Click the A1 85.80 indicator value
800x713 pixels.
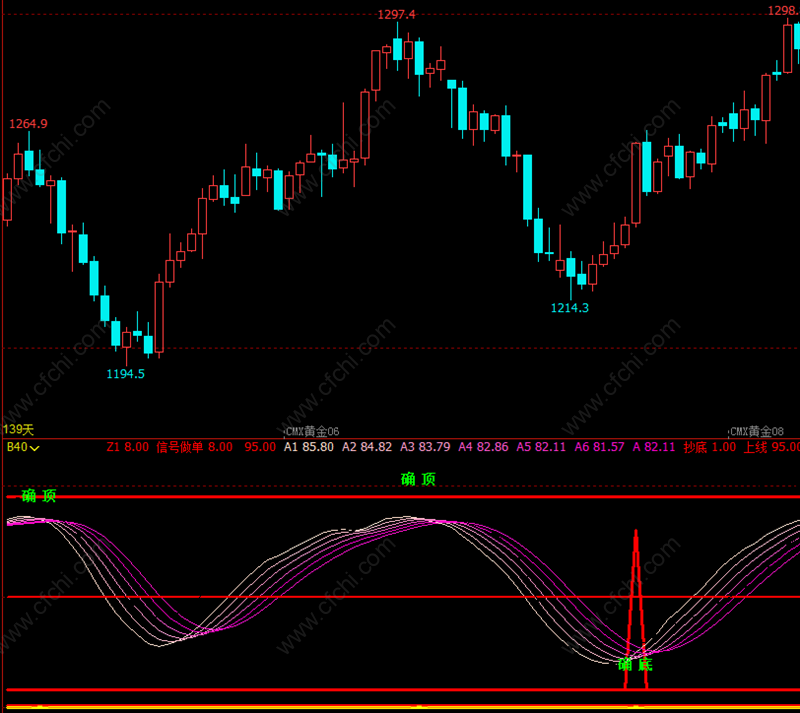click(x=309, y=447)
